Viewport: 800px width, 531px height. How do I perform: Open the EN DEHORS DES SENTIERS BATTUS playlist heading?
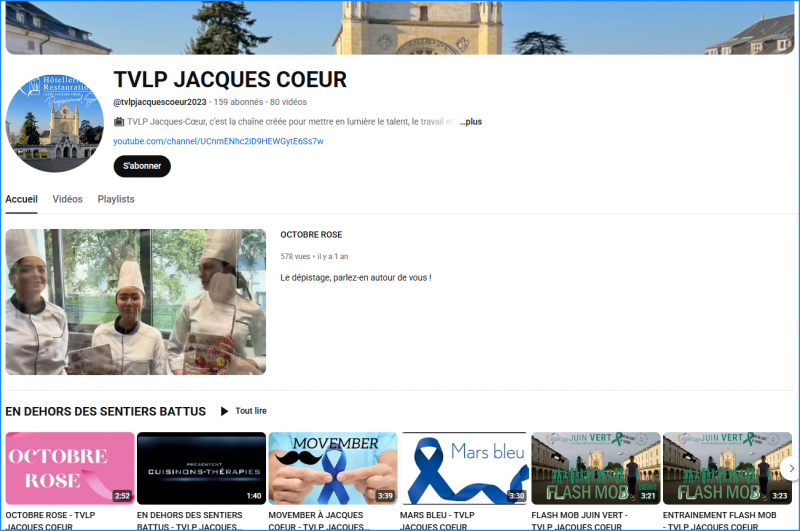coord(105,411)
